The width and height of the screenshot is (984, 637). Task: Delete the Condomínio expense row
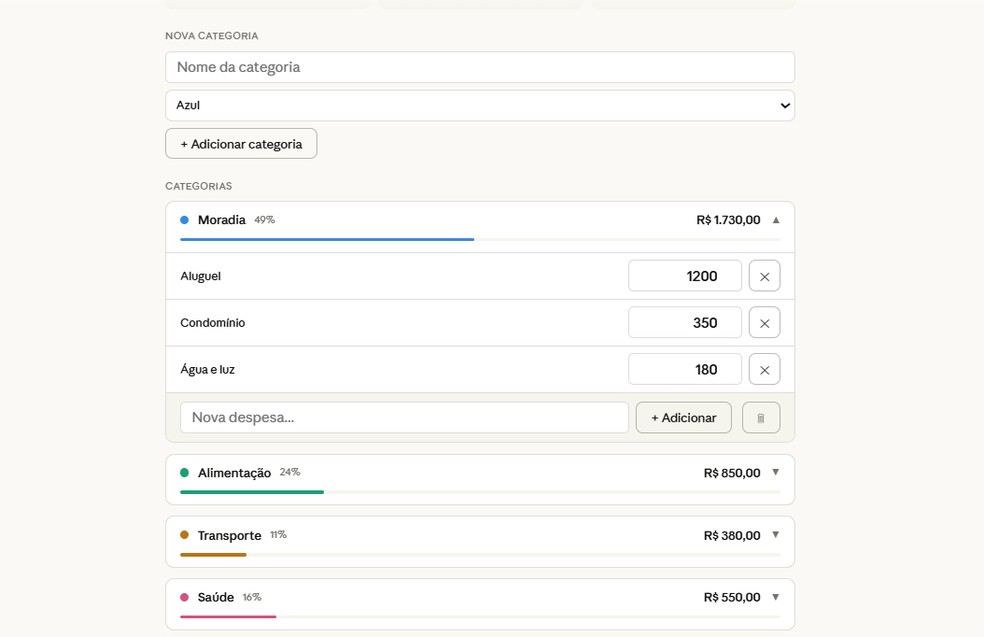point(764,323)
